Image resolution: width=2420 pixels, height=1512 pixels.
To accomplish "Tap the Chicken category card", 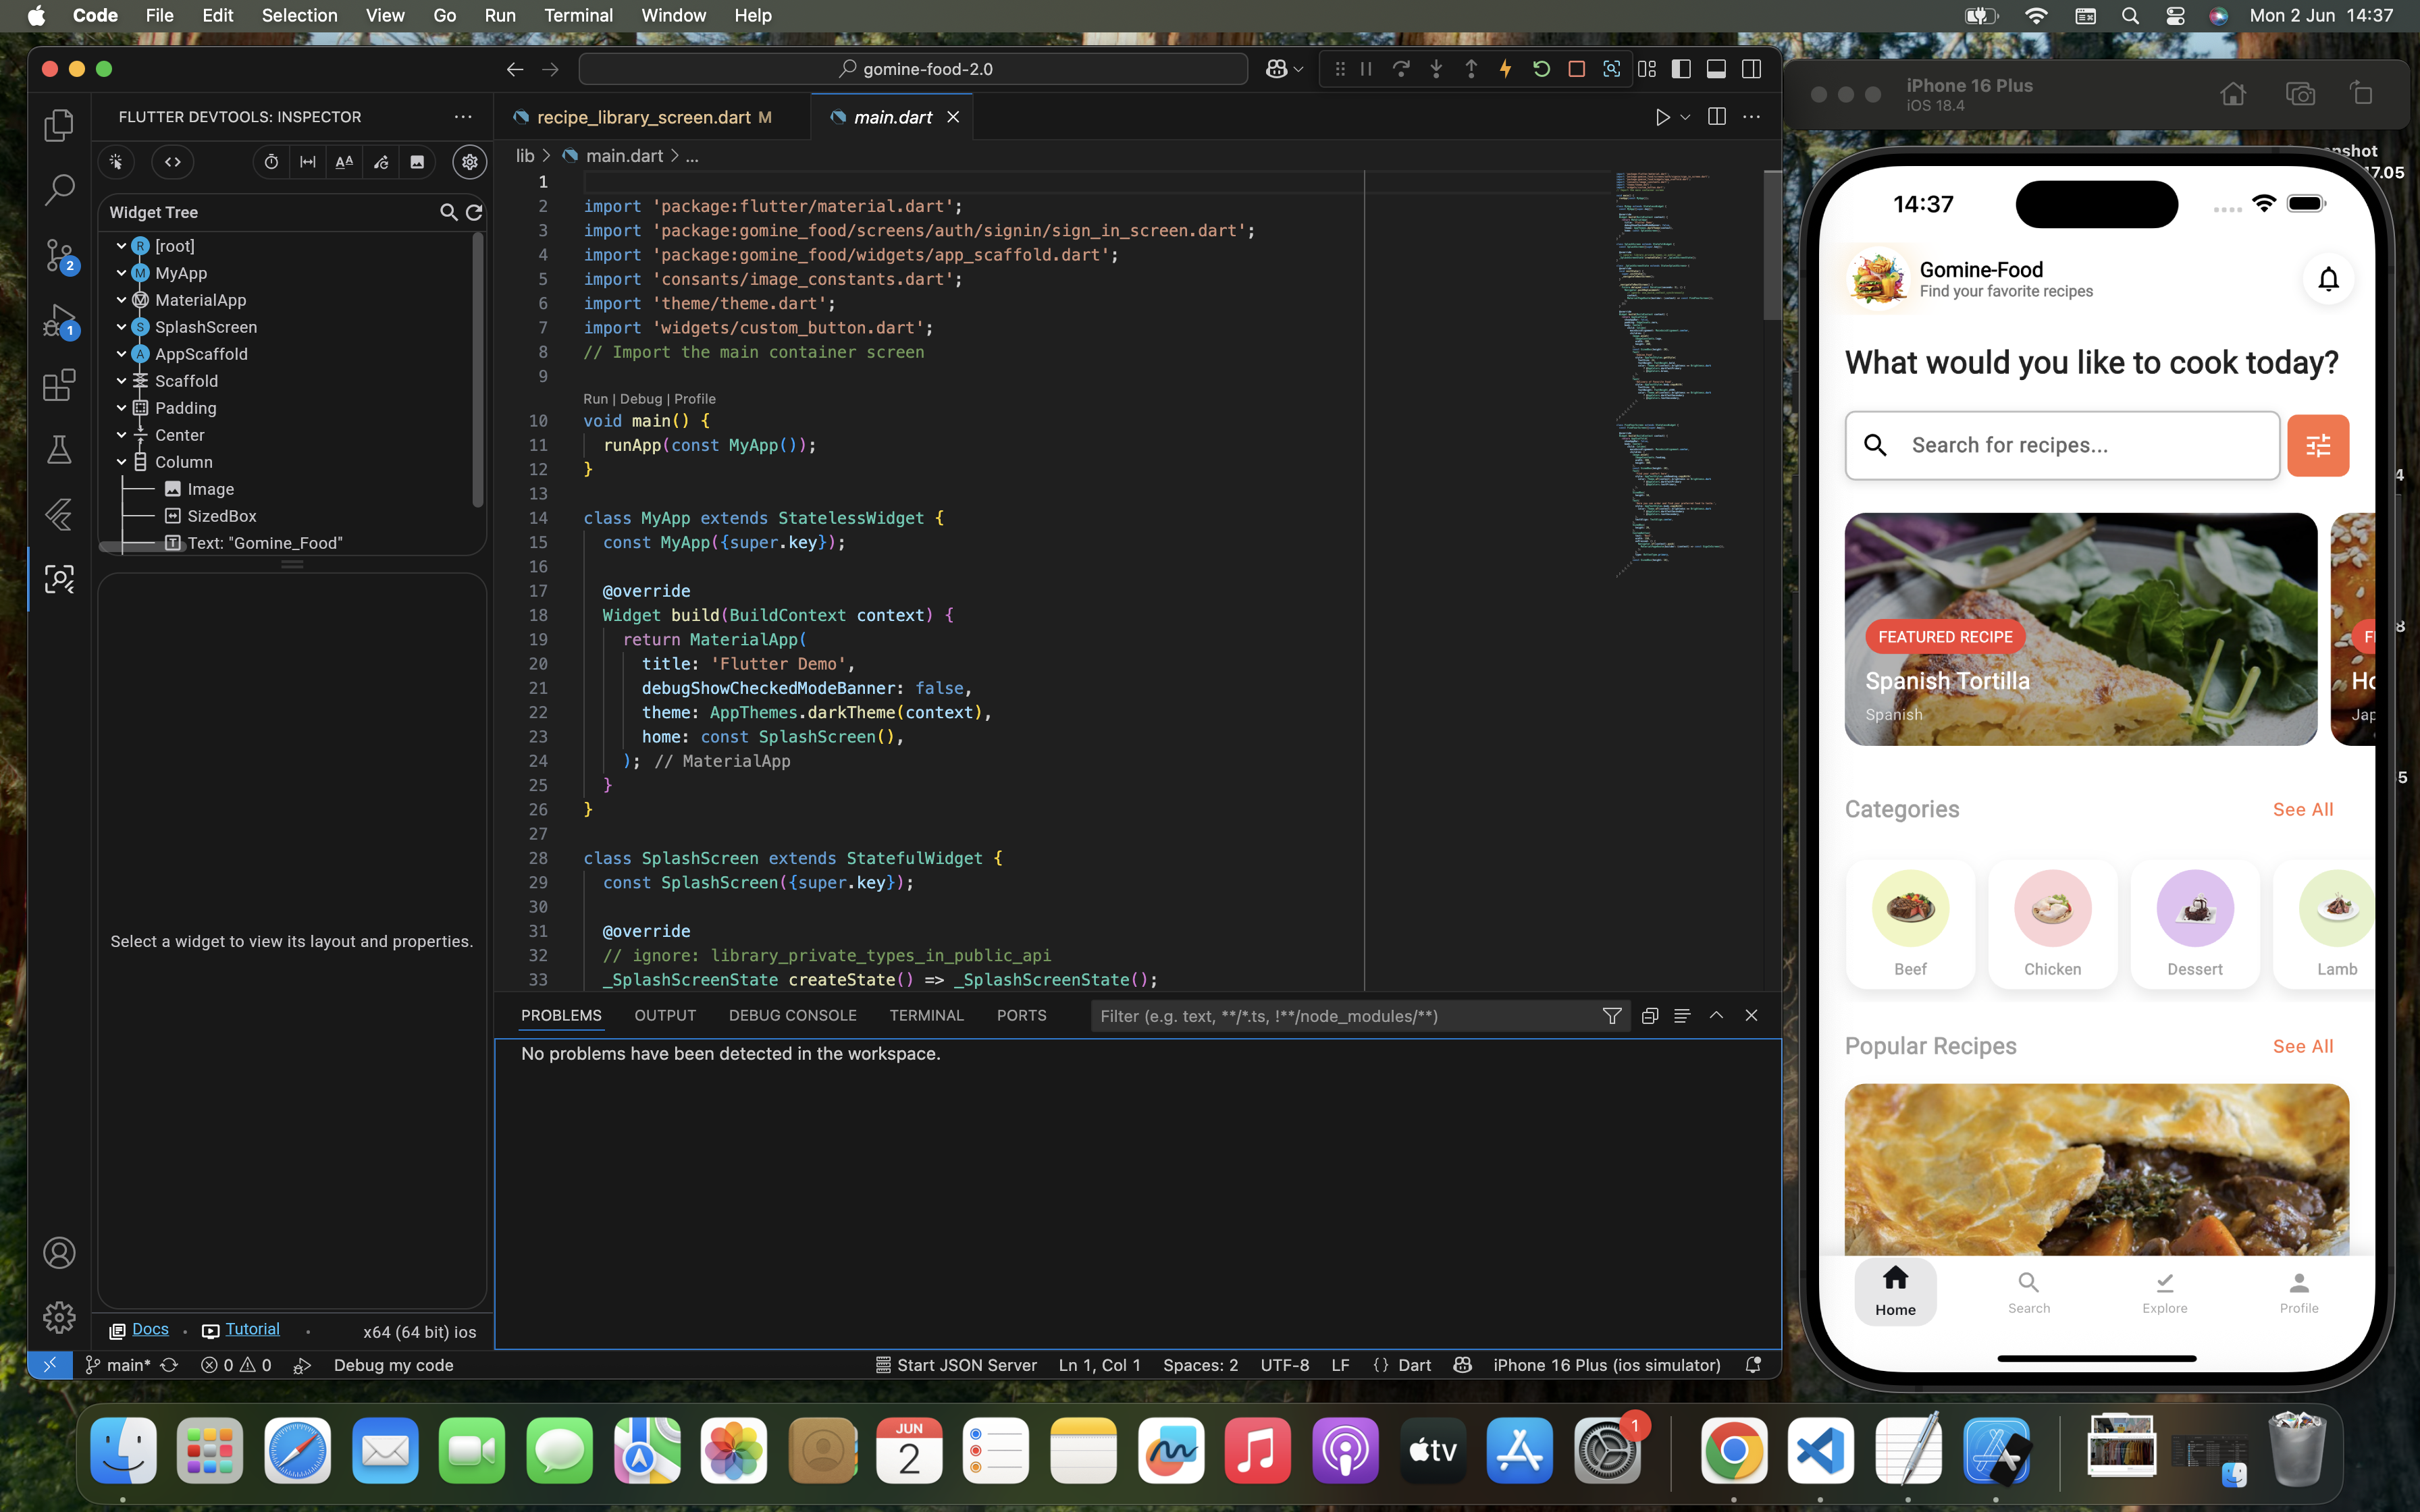I will 2052,924.
